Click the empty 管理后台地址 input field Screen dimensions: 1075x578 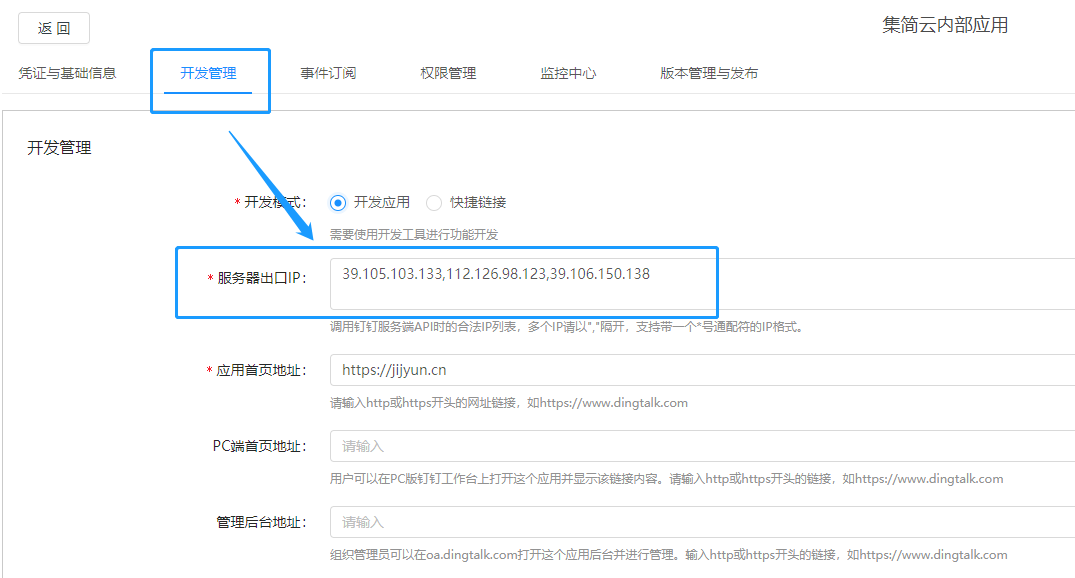[700, 522]
